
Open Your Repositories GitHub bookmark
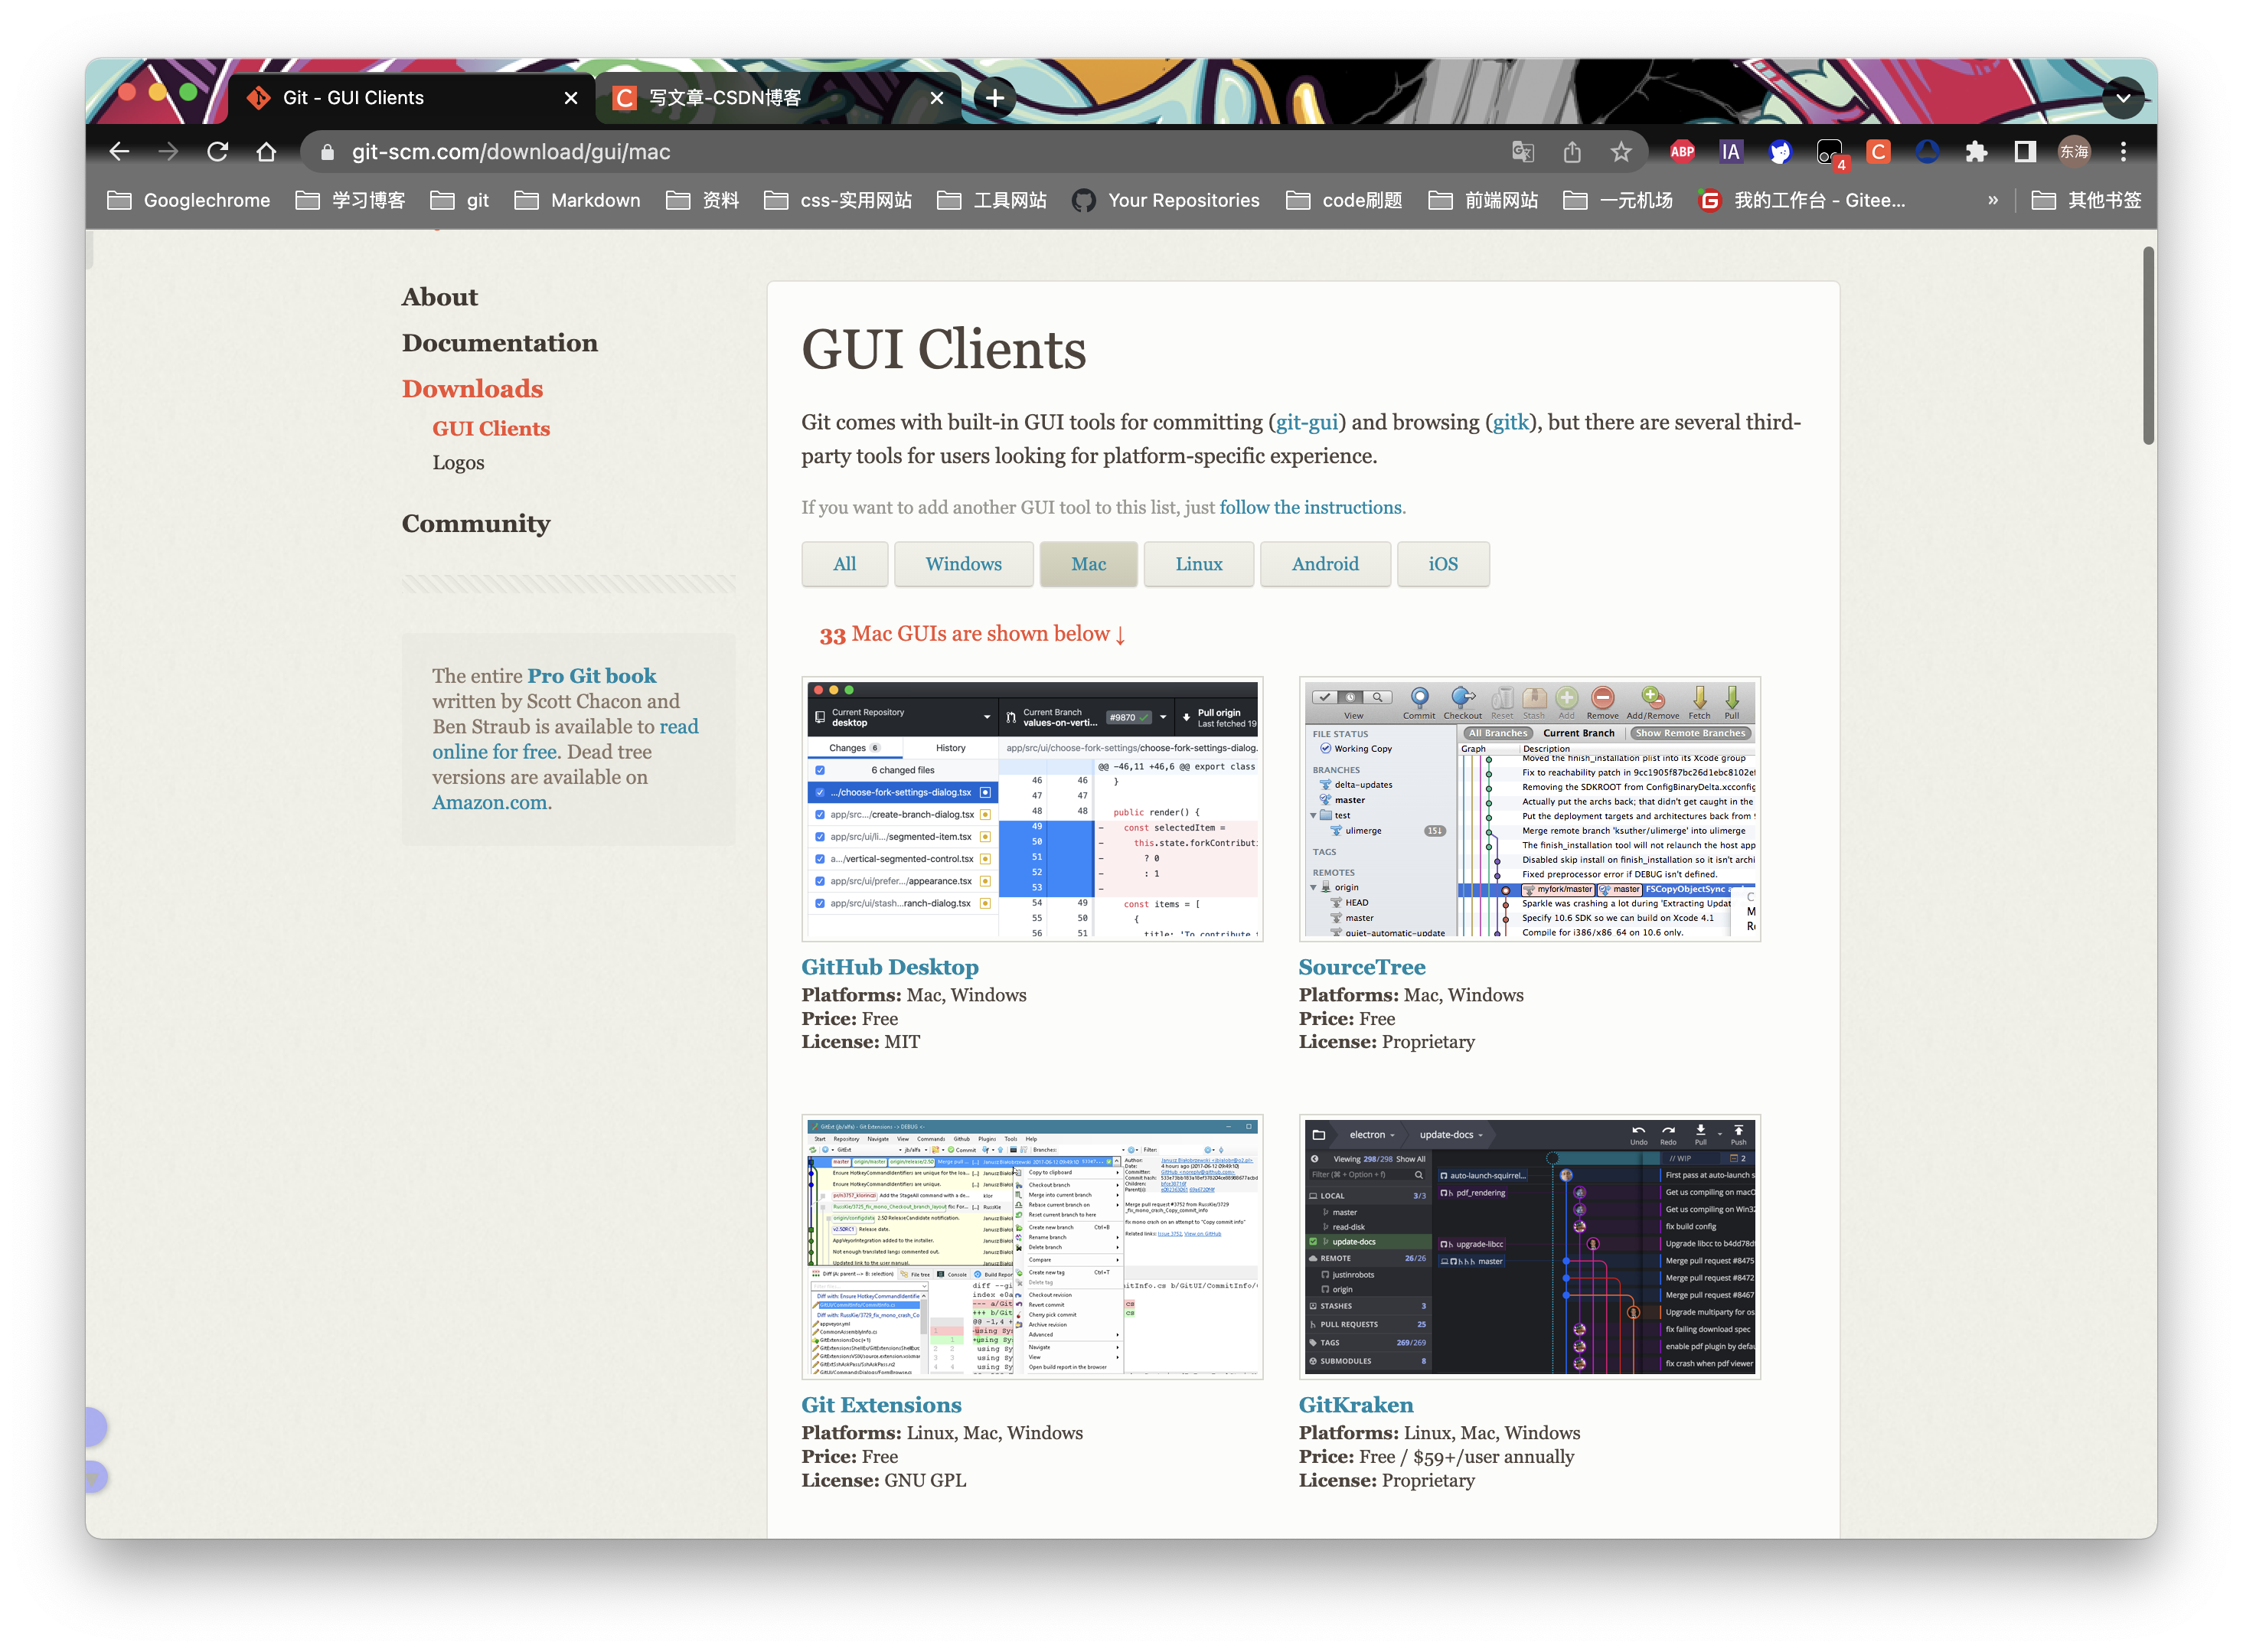click(1165, 201)
